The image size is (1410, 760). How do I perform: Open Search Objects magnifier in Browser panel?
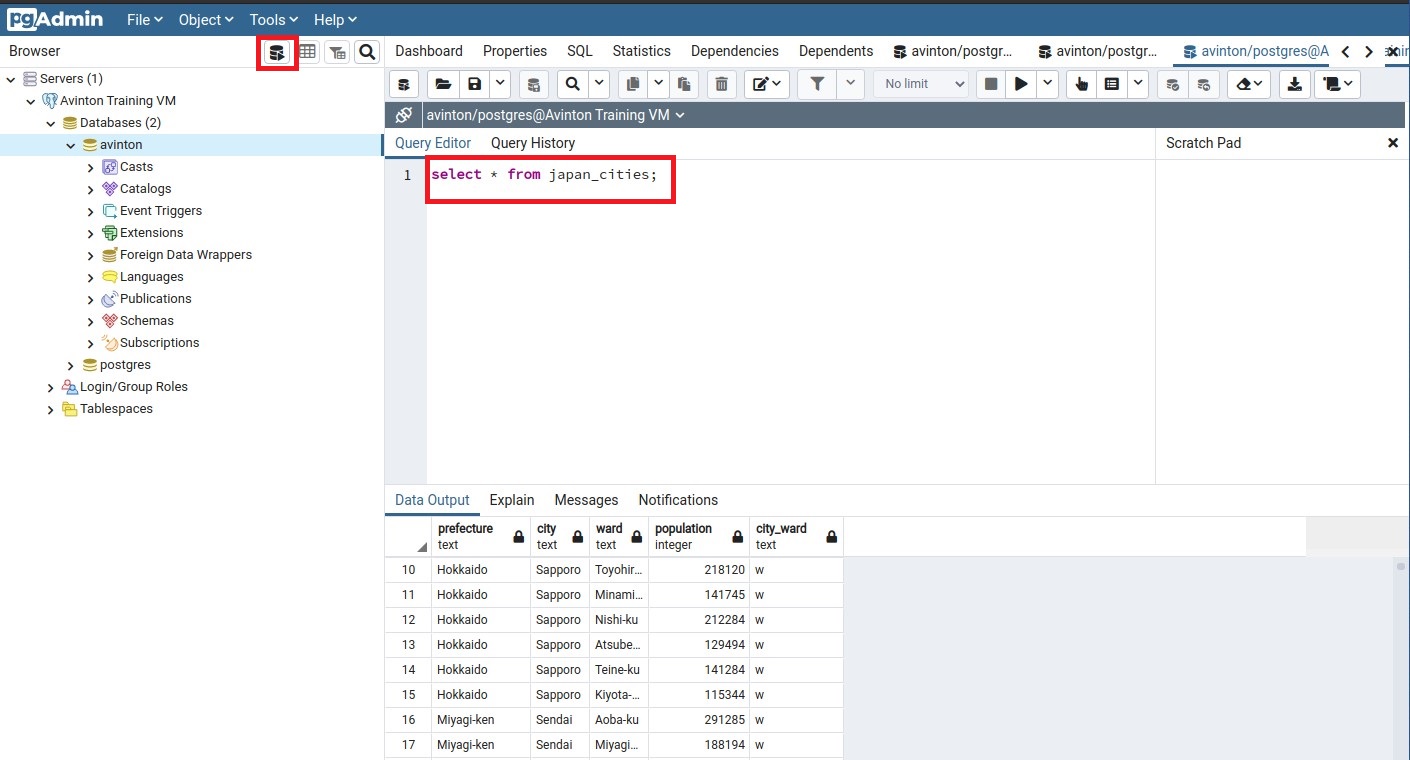pyautogui.click(x=368, y=52)
